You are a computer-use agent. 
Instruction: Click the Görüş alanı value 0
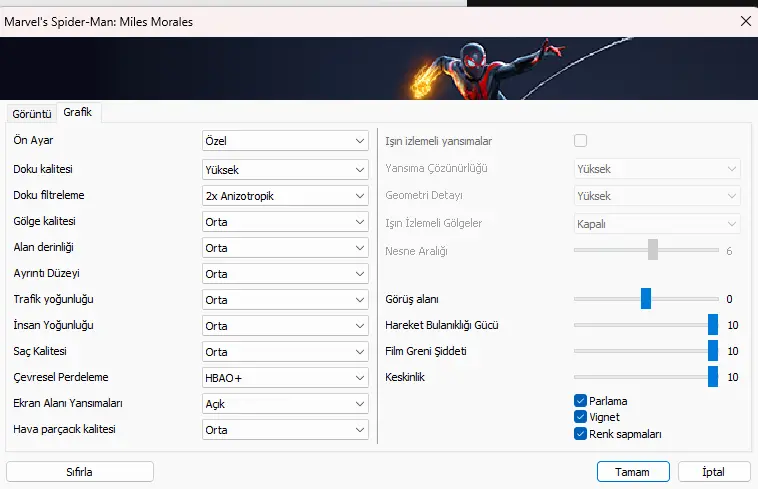[x=729, y=299]
